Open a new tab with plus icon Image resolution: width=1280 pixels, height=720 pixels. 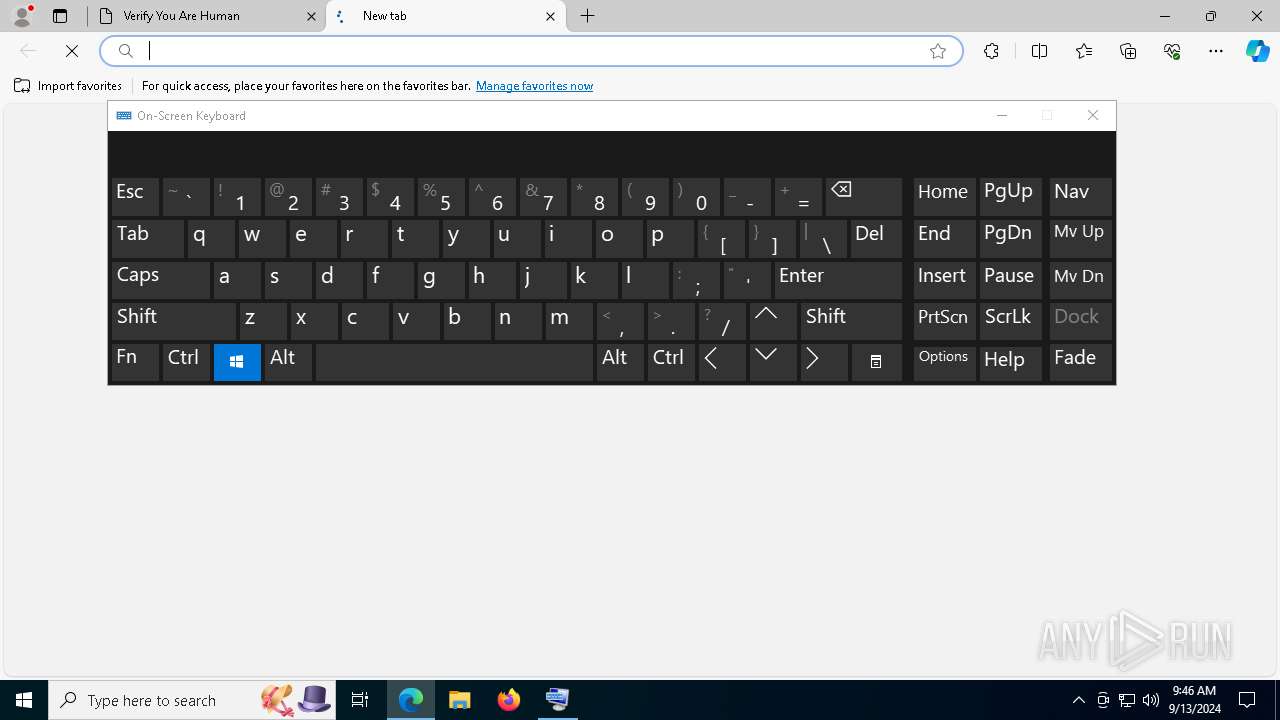588,16
